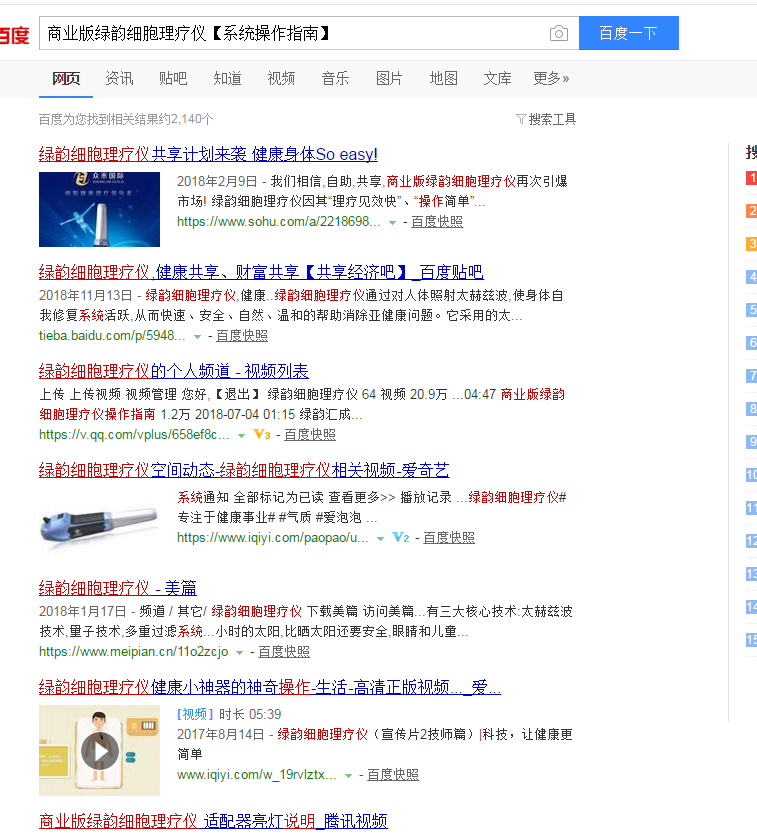Switch to the 资讯 tab
This screenshot has width=757, height=836.
tap(119, 78)
